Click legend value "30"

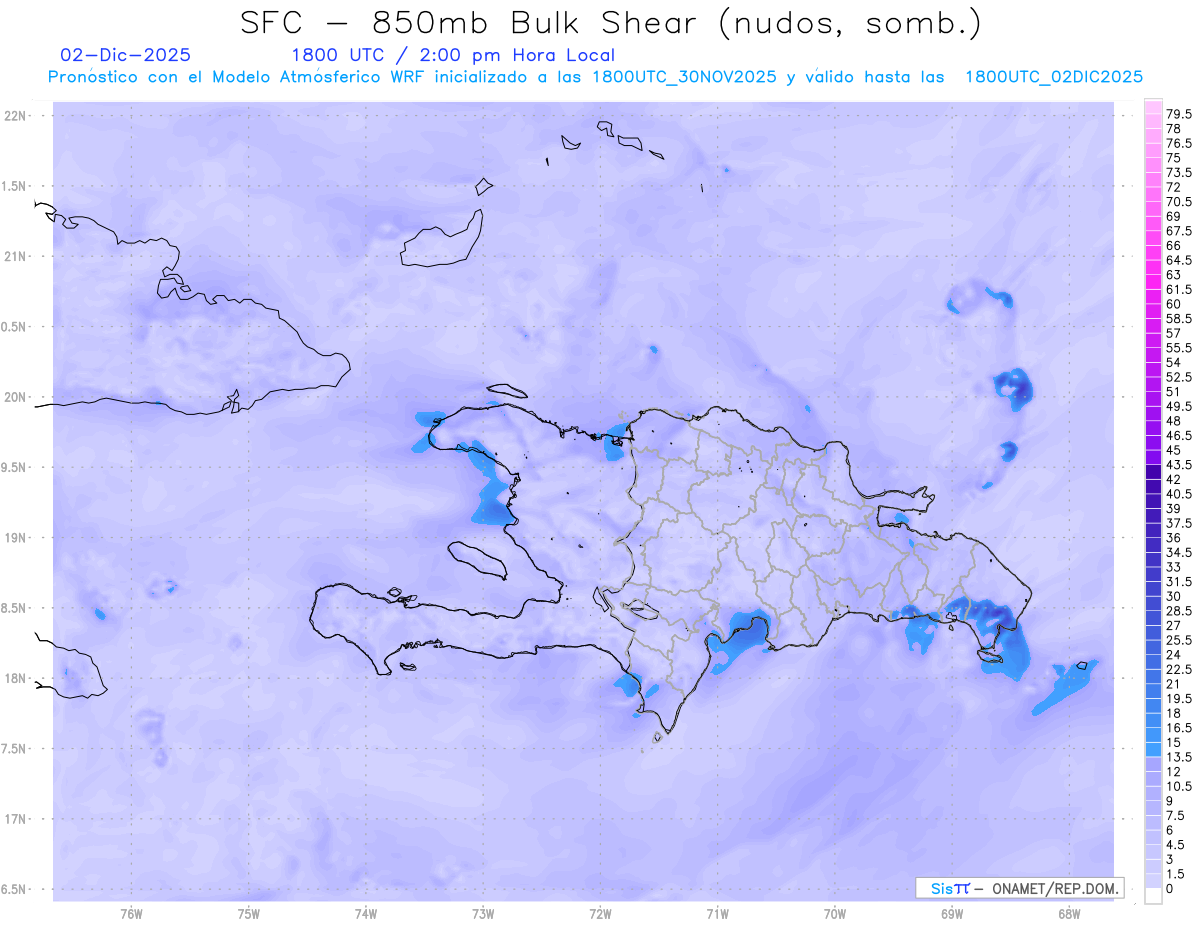coord(1174,596)
